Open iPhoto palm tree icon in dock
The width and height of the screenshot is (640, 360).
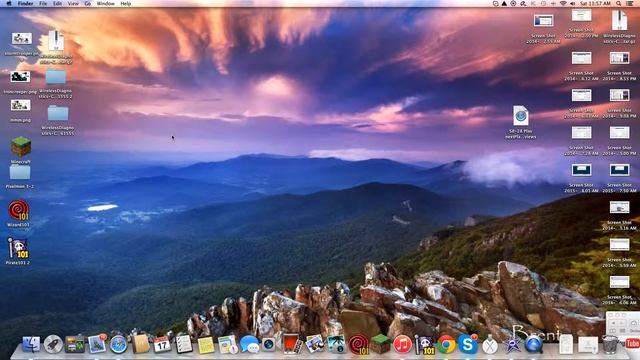click(x=336, y=345)
